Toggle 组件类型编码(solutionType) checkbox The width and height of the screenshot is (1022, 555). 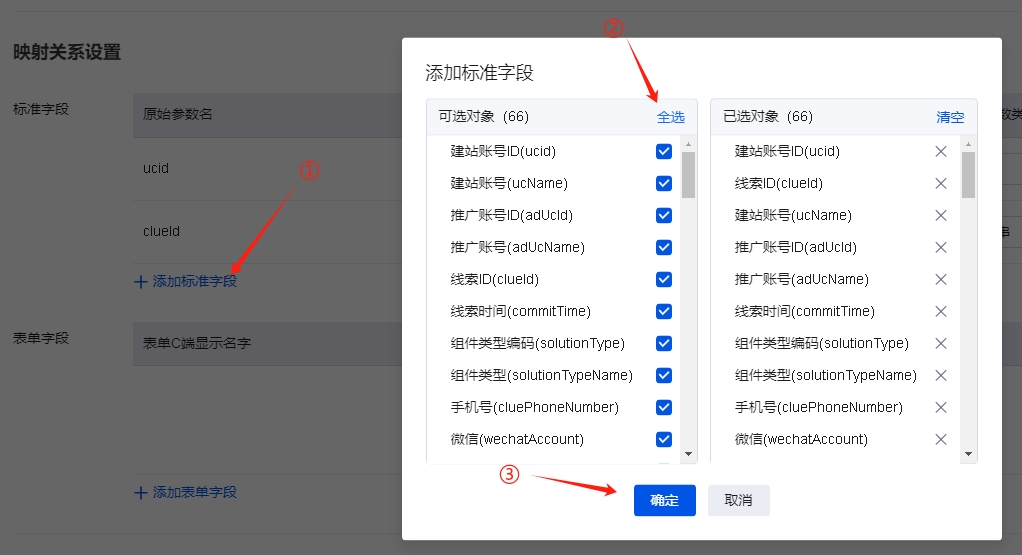[x=664, y=344]
